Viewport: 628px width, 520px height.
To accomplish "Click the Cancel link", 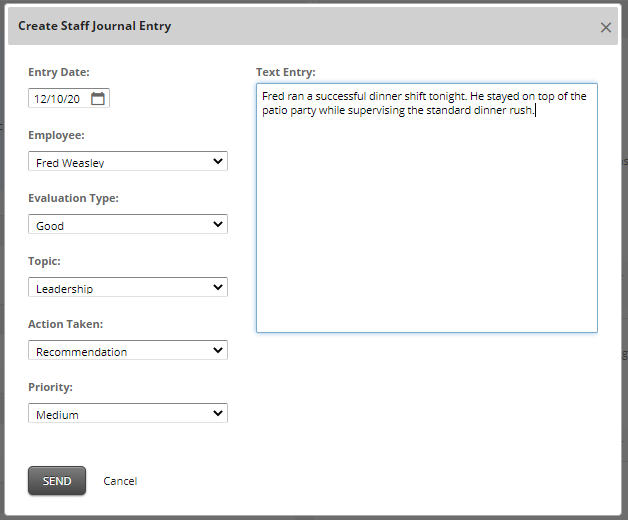I will pyautogui.click(x=120, y=481).
